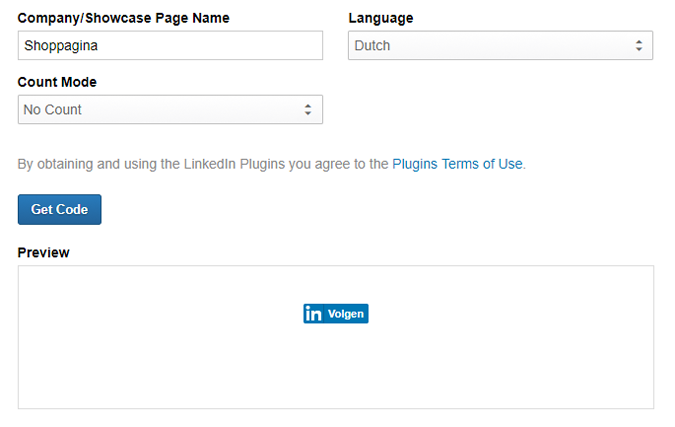Click the 'Language' label
Screen dimensions: 675x427
(x=381, y=18)
